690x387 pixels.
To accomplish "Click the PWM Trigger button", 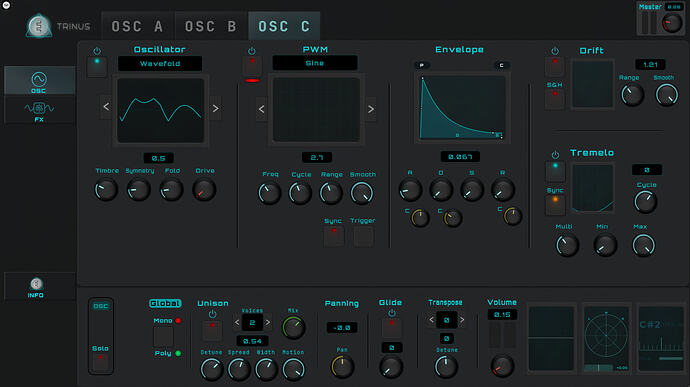I will coord(363,236).
